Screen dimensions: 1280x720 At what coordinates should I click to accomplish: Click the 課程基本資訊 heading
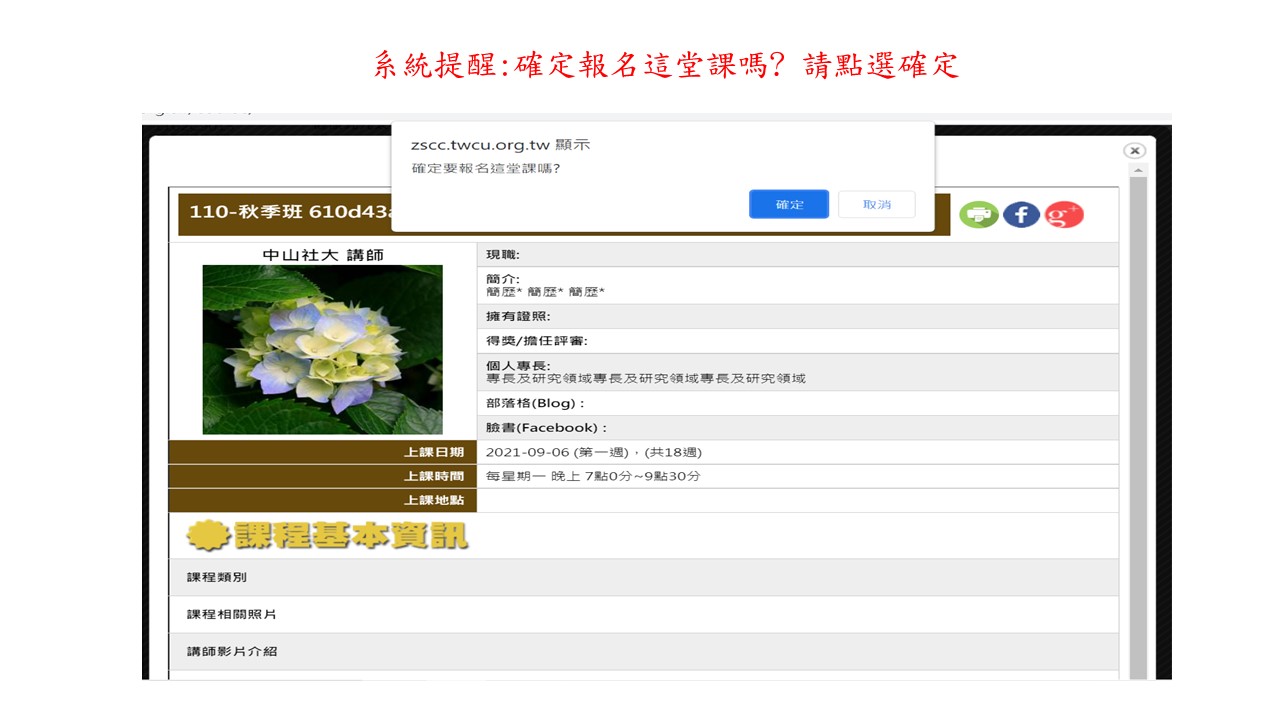[327, 536]
